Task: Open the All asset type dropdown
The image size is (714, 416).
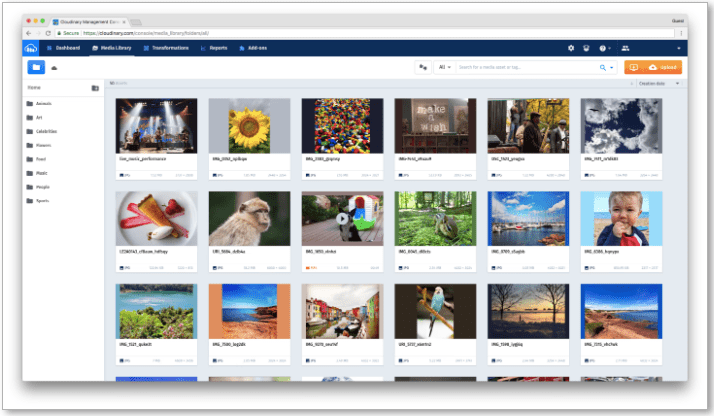Action: [x=444, y=67]
